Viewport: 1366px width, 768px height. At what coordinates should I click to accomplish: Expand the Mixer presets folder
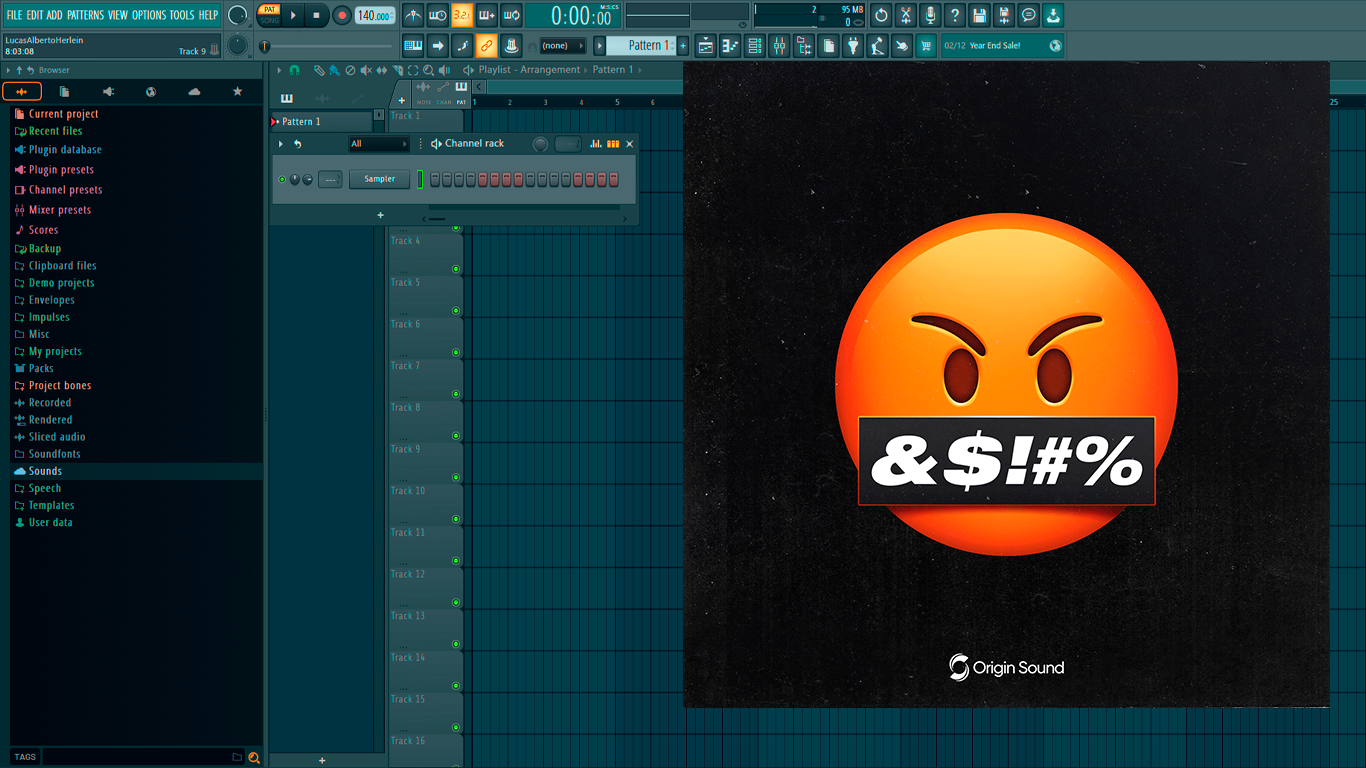pyautogui.click(x=60, y=210)
